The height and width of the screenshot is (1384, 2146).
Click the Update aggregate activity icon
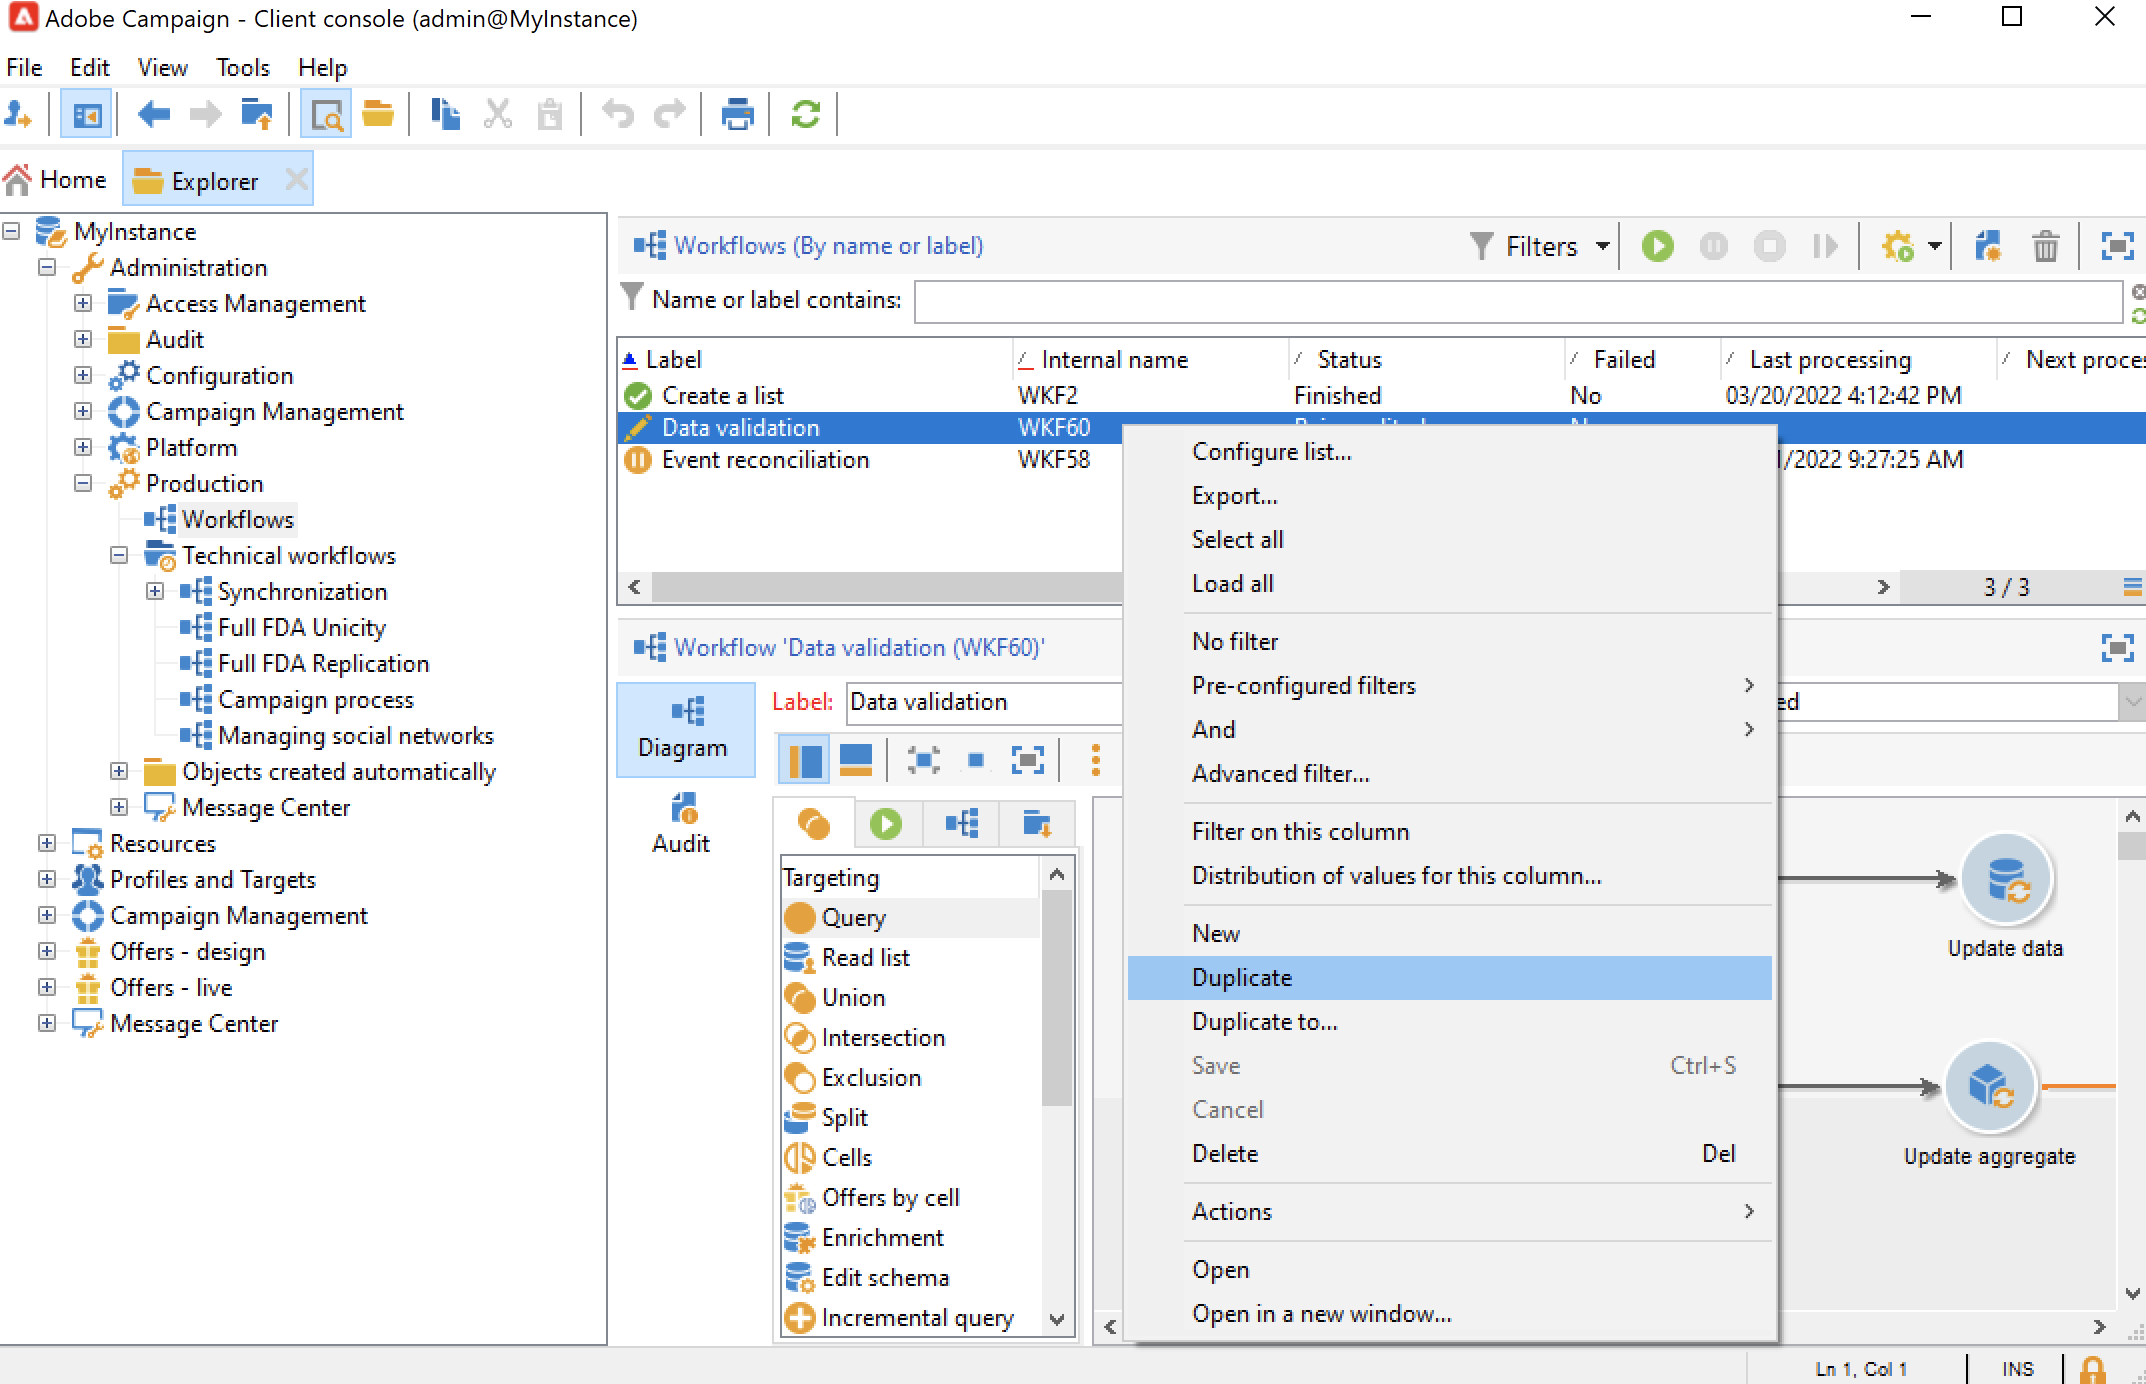point(1989,1087)
